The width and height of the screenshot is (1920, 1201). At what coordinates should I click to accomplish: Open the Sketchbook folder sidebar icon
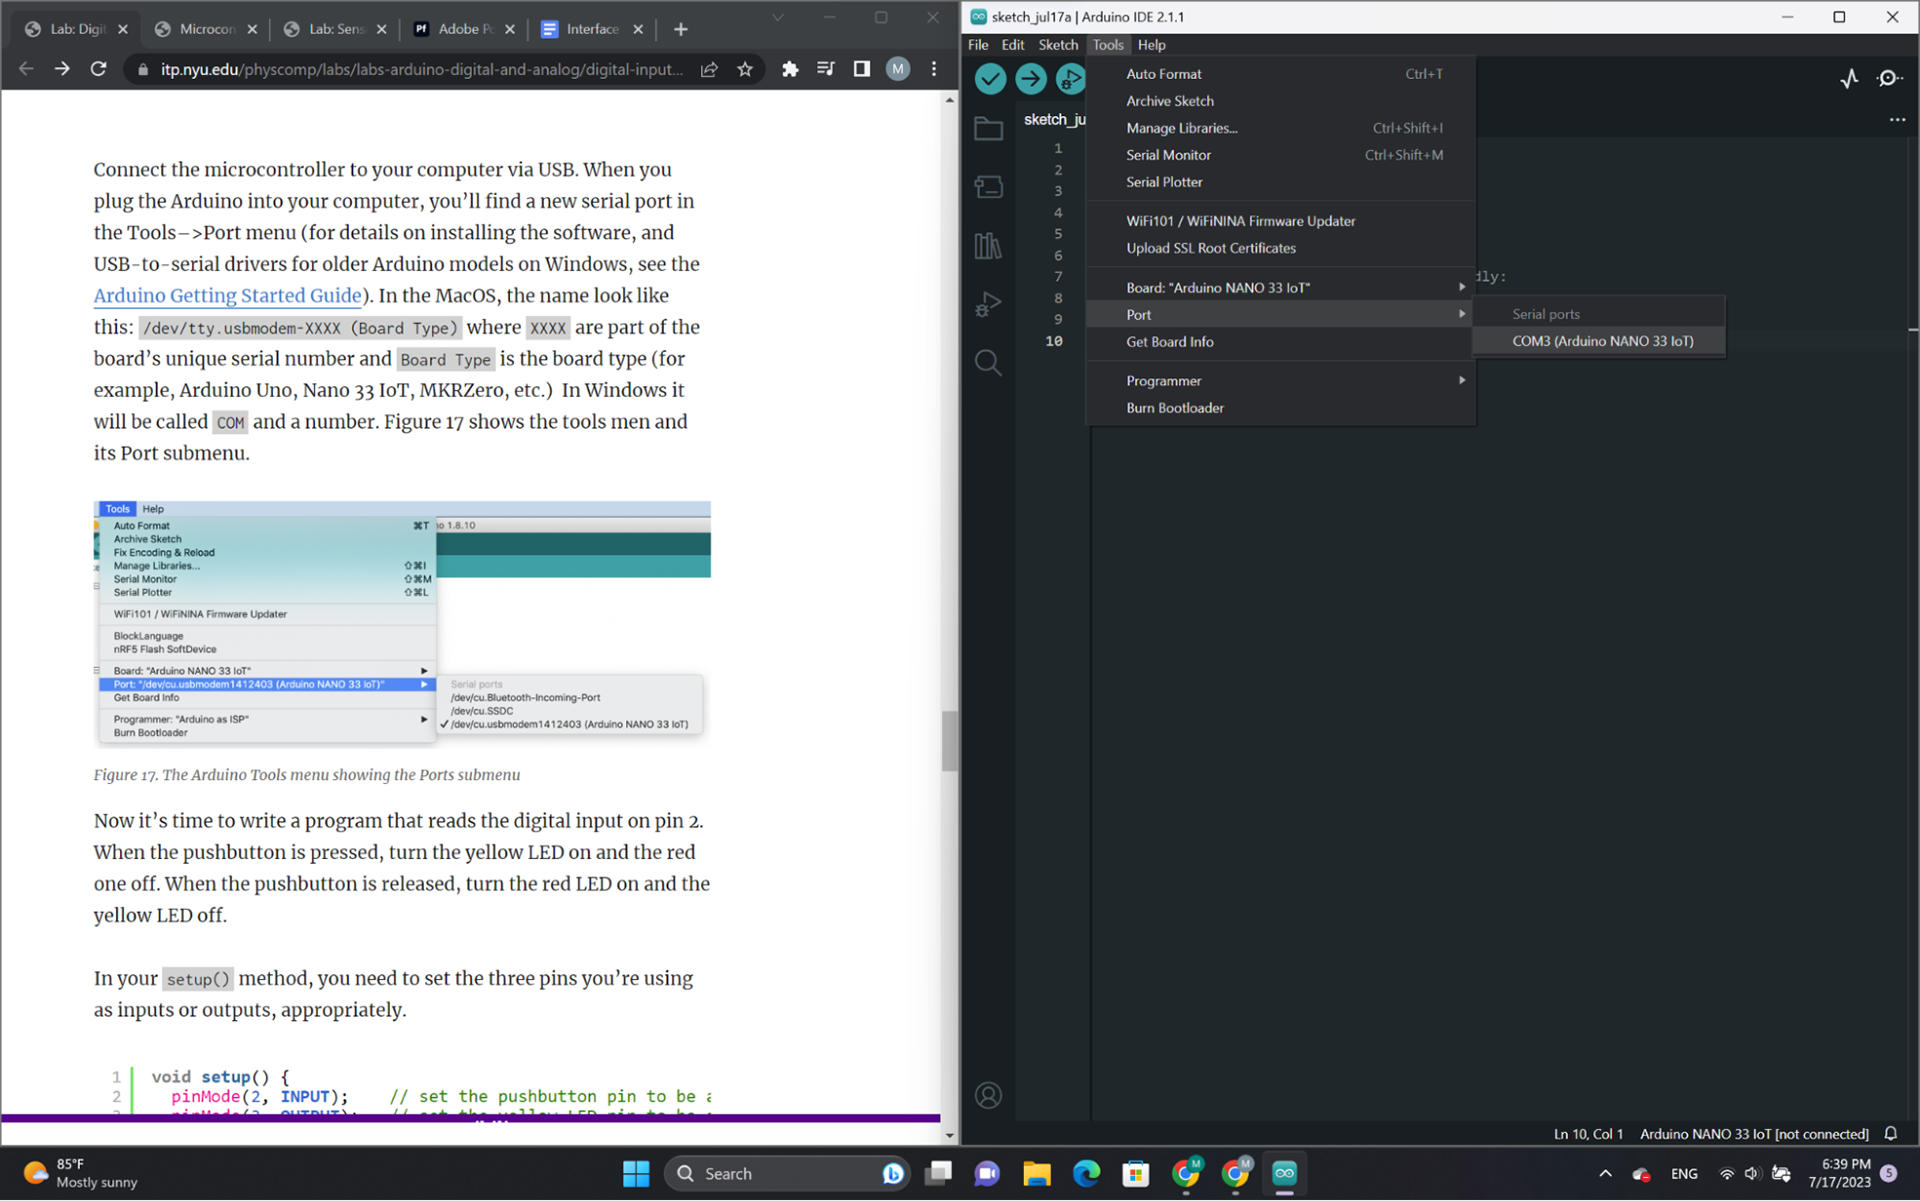tap(988, 129)
